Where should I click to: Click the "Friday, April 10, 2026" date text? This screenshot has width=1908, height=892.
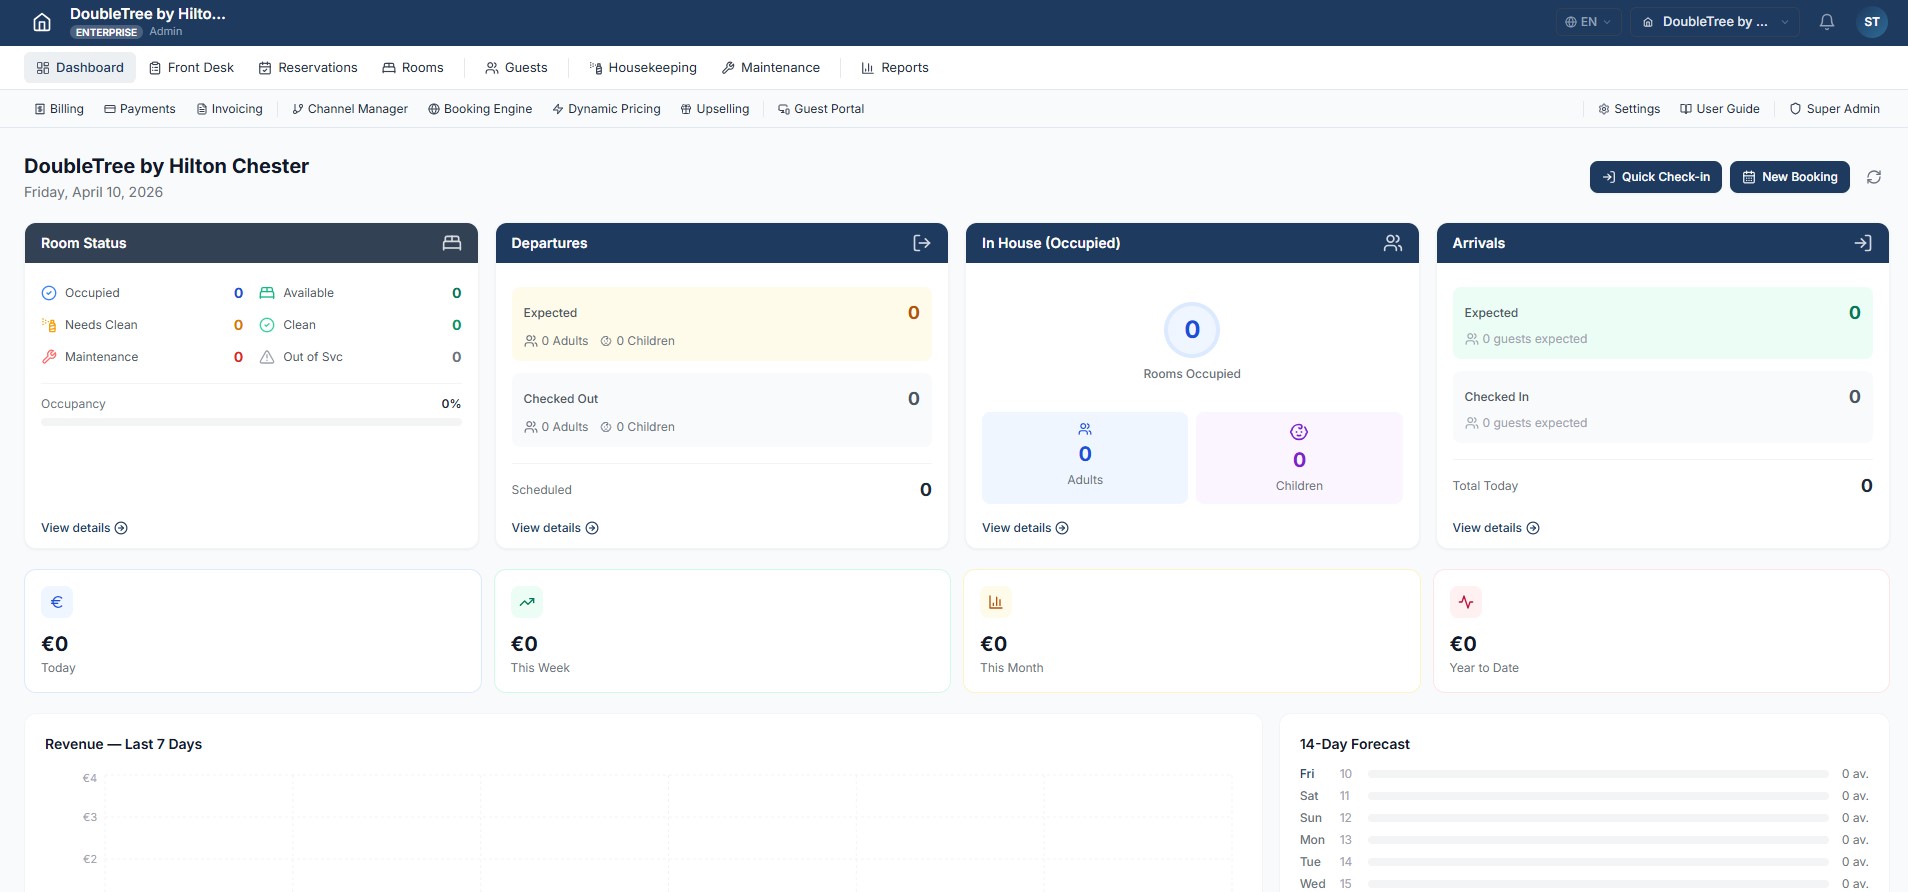[93, 192]
